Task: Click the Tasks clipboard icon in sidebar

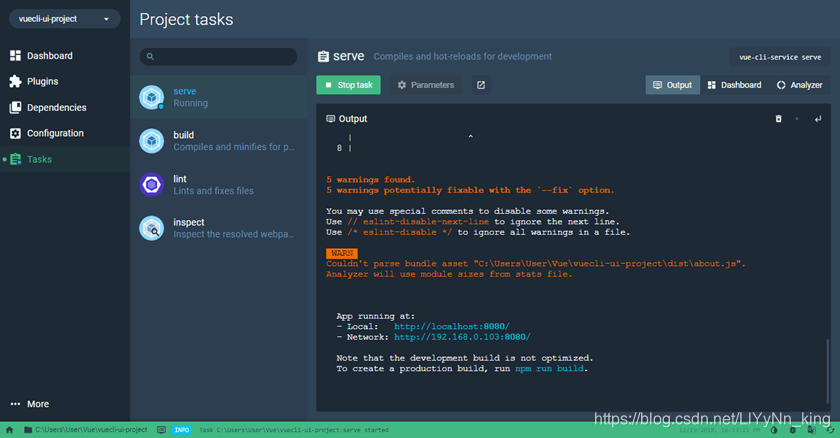Action: click(x=16, y=159)
